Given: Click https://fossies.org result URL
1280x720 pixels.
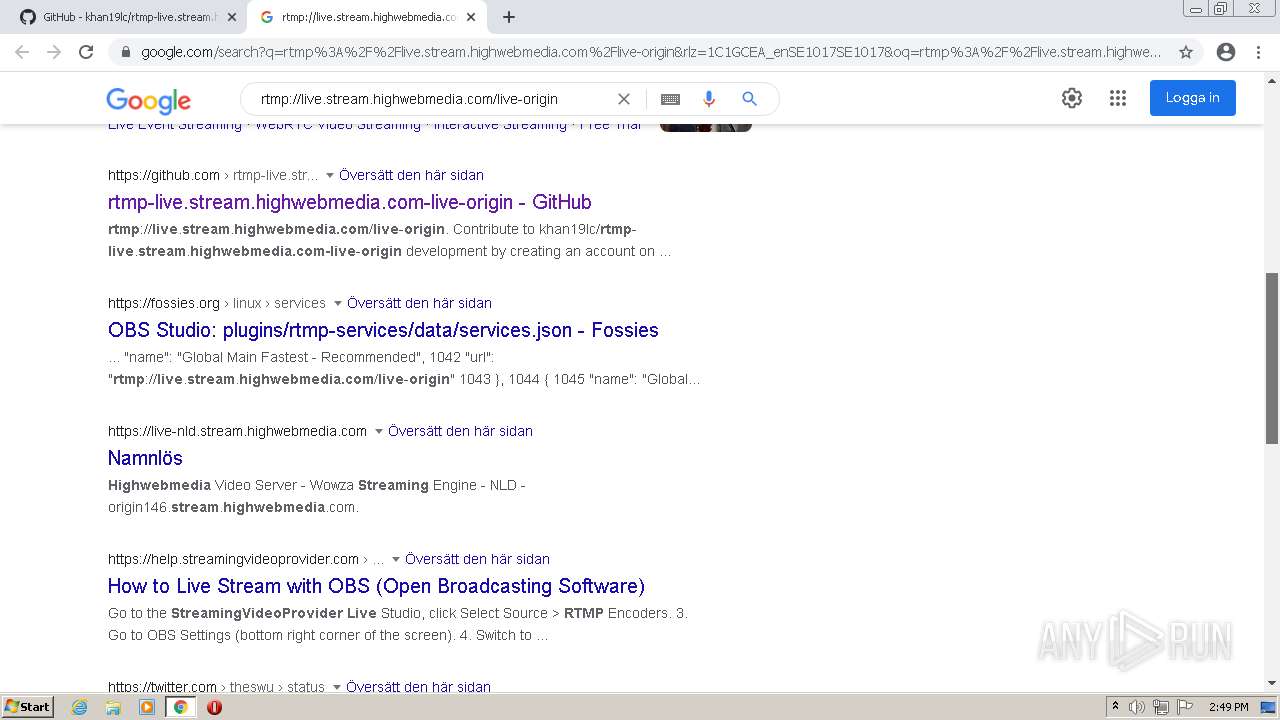Looking at the screenshot, I should click(164, 303).
